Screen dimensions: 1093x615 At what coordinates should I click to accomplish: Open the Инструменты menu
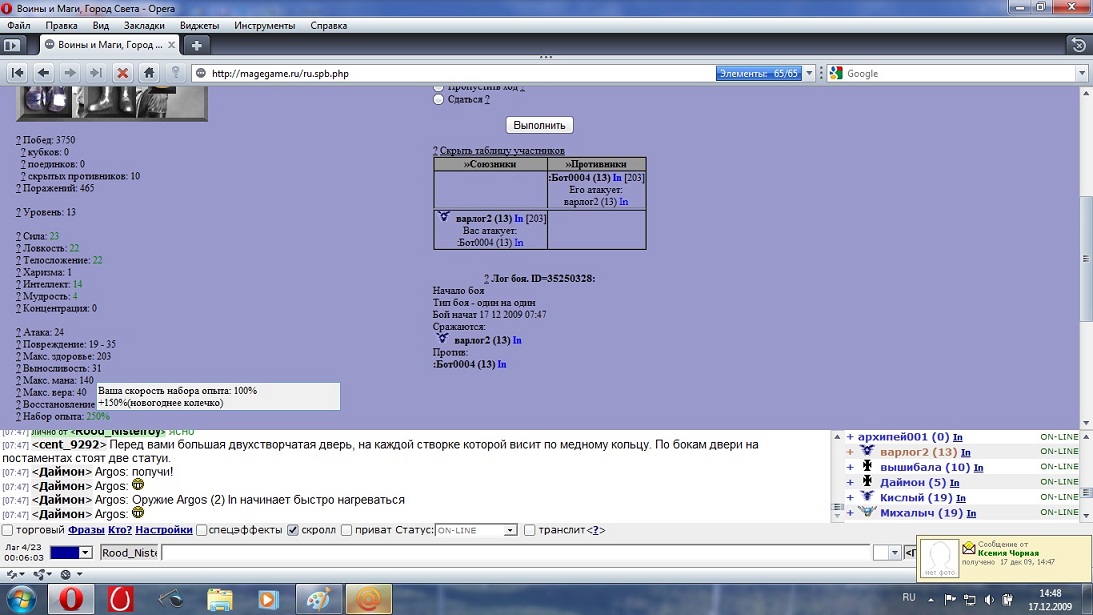click(x=265, y=25)
